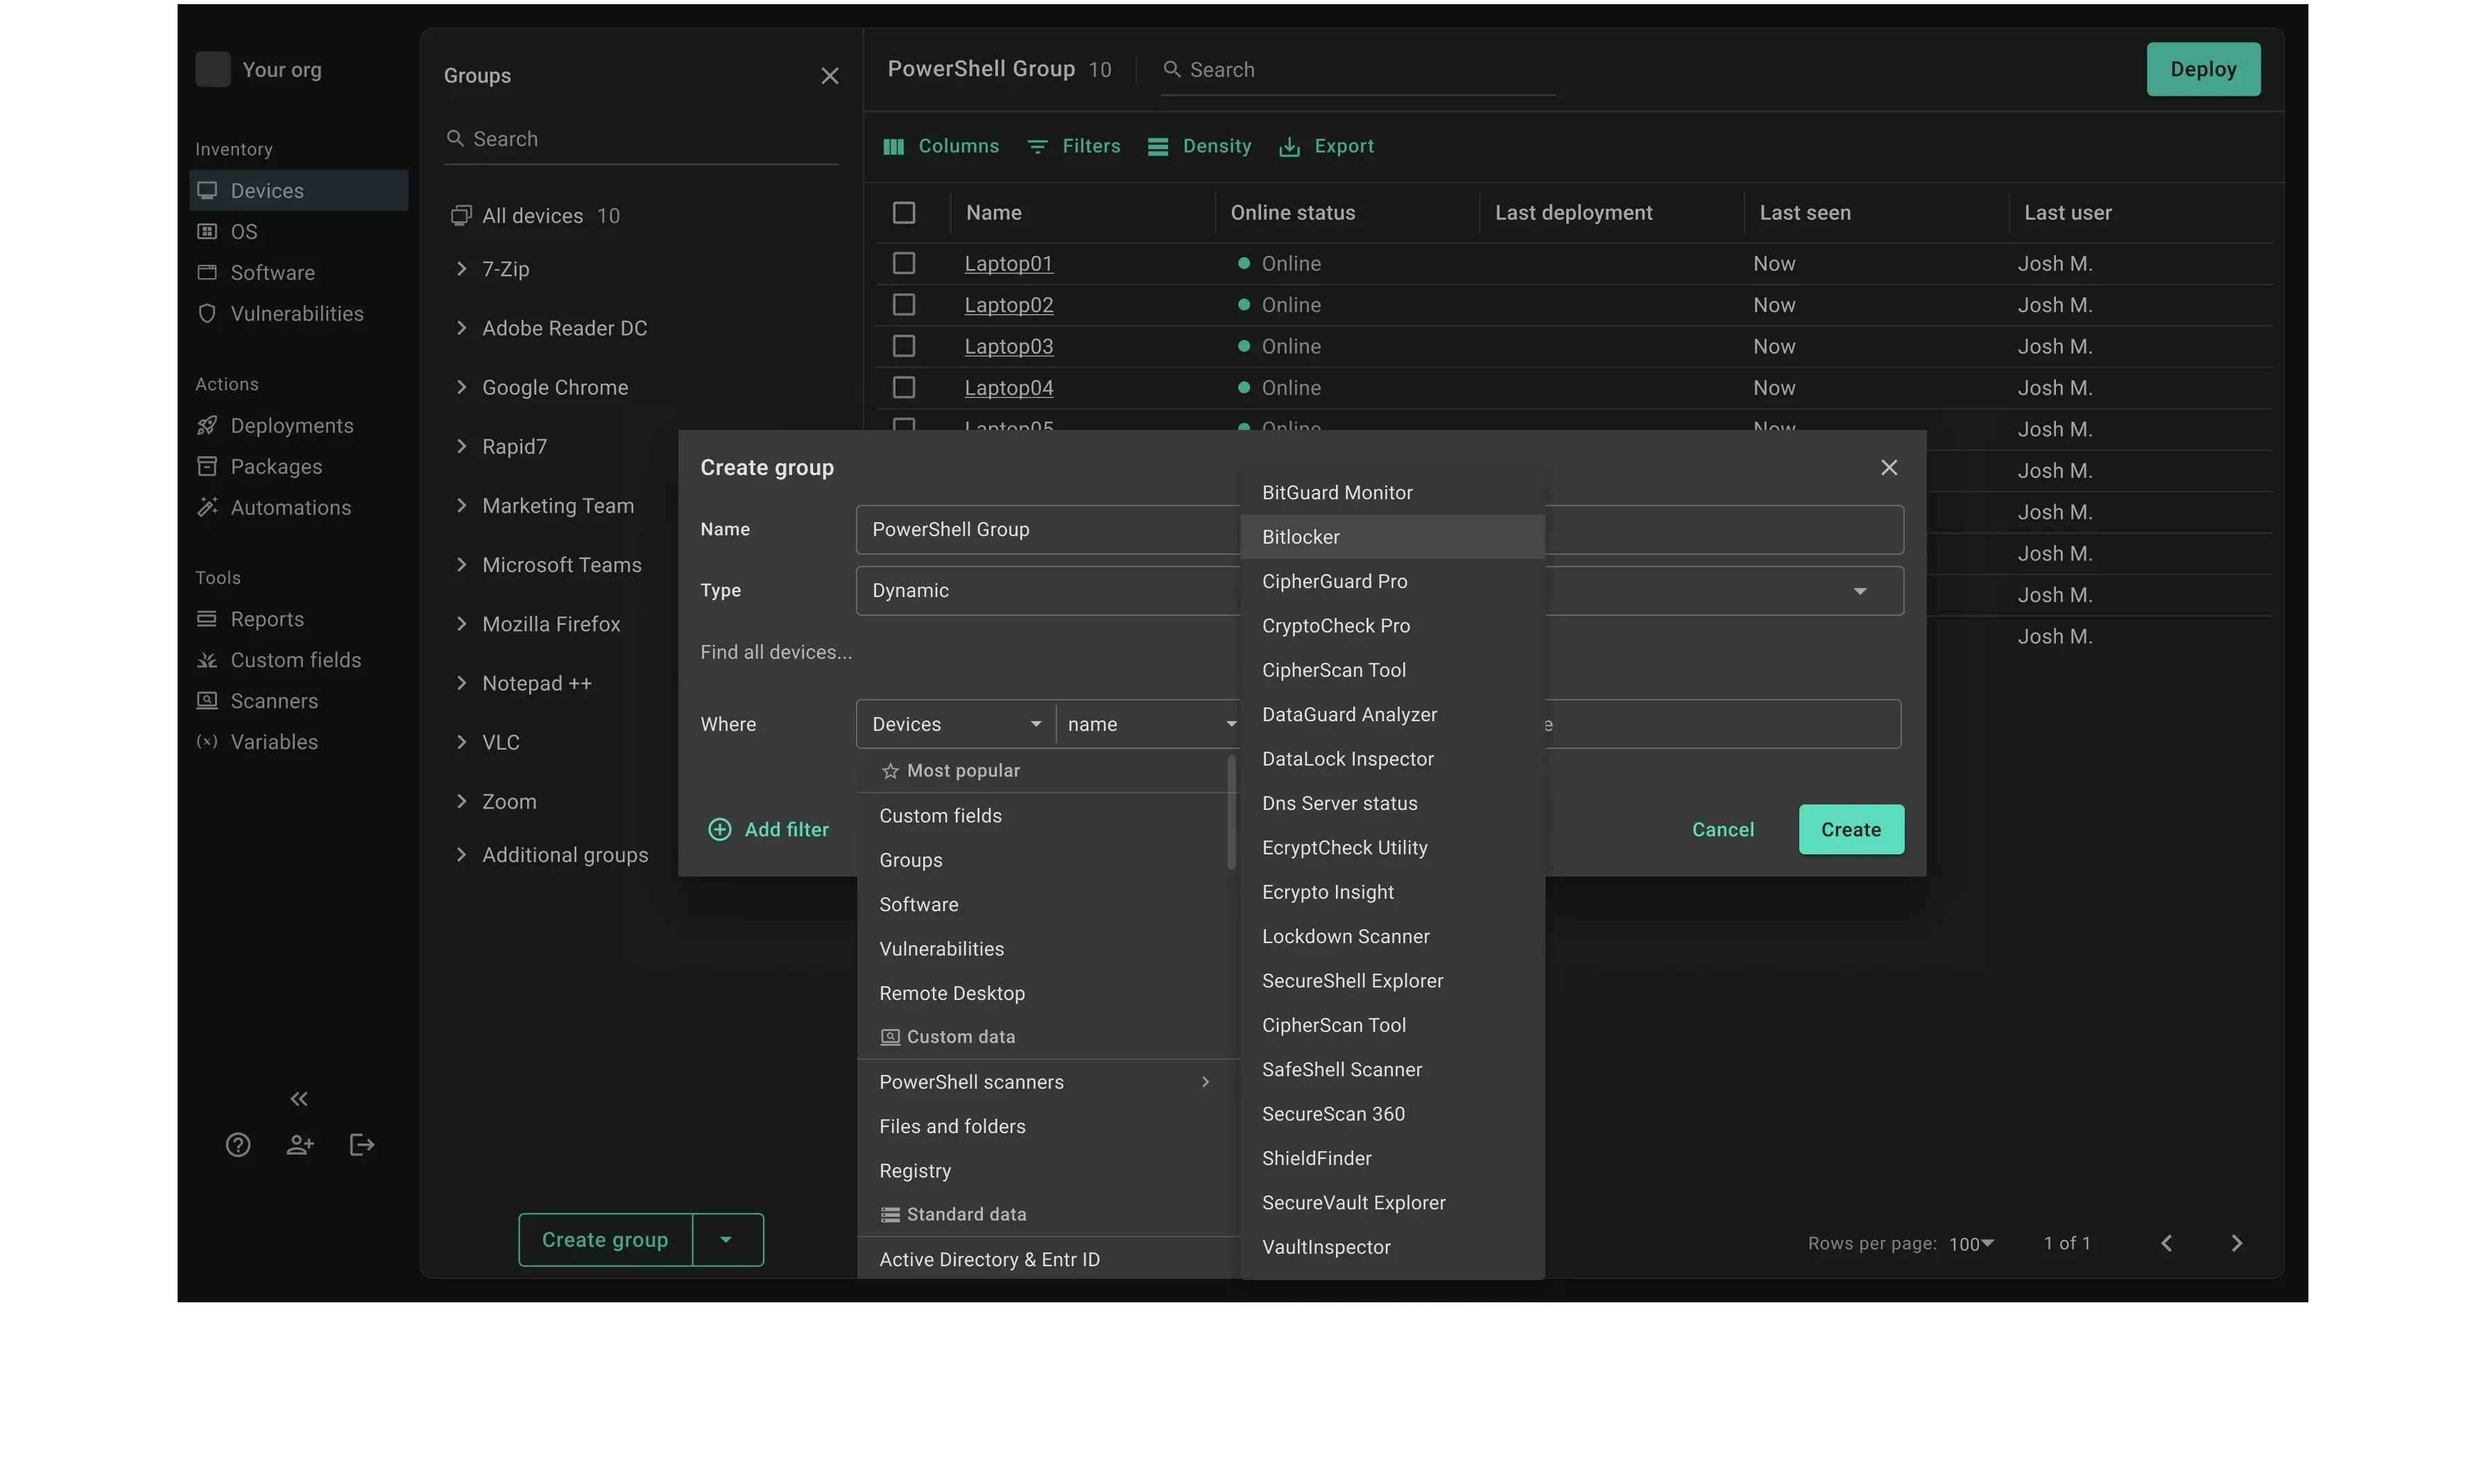Screen dimensions: 2486x1484
Task: Click the invite user icon
Action: point(300,1146)
